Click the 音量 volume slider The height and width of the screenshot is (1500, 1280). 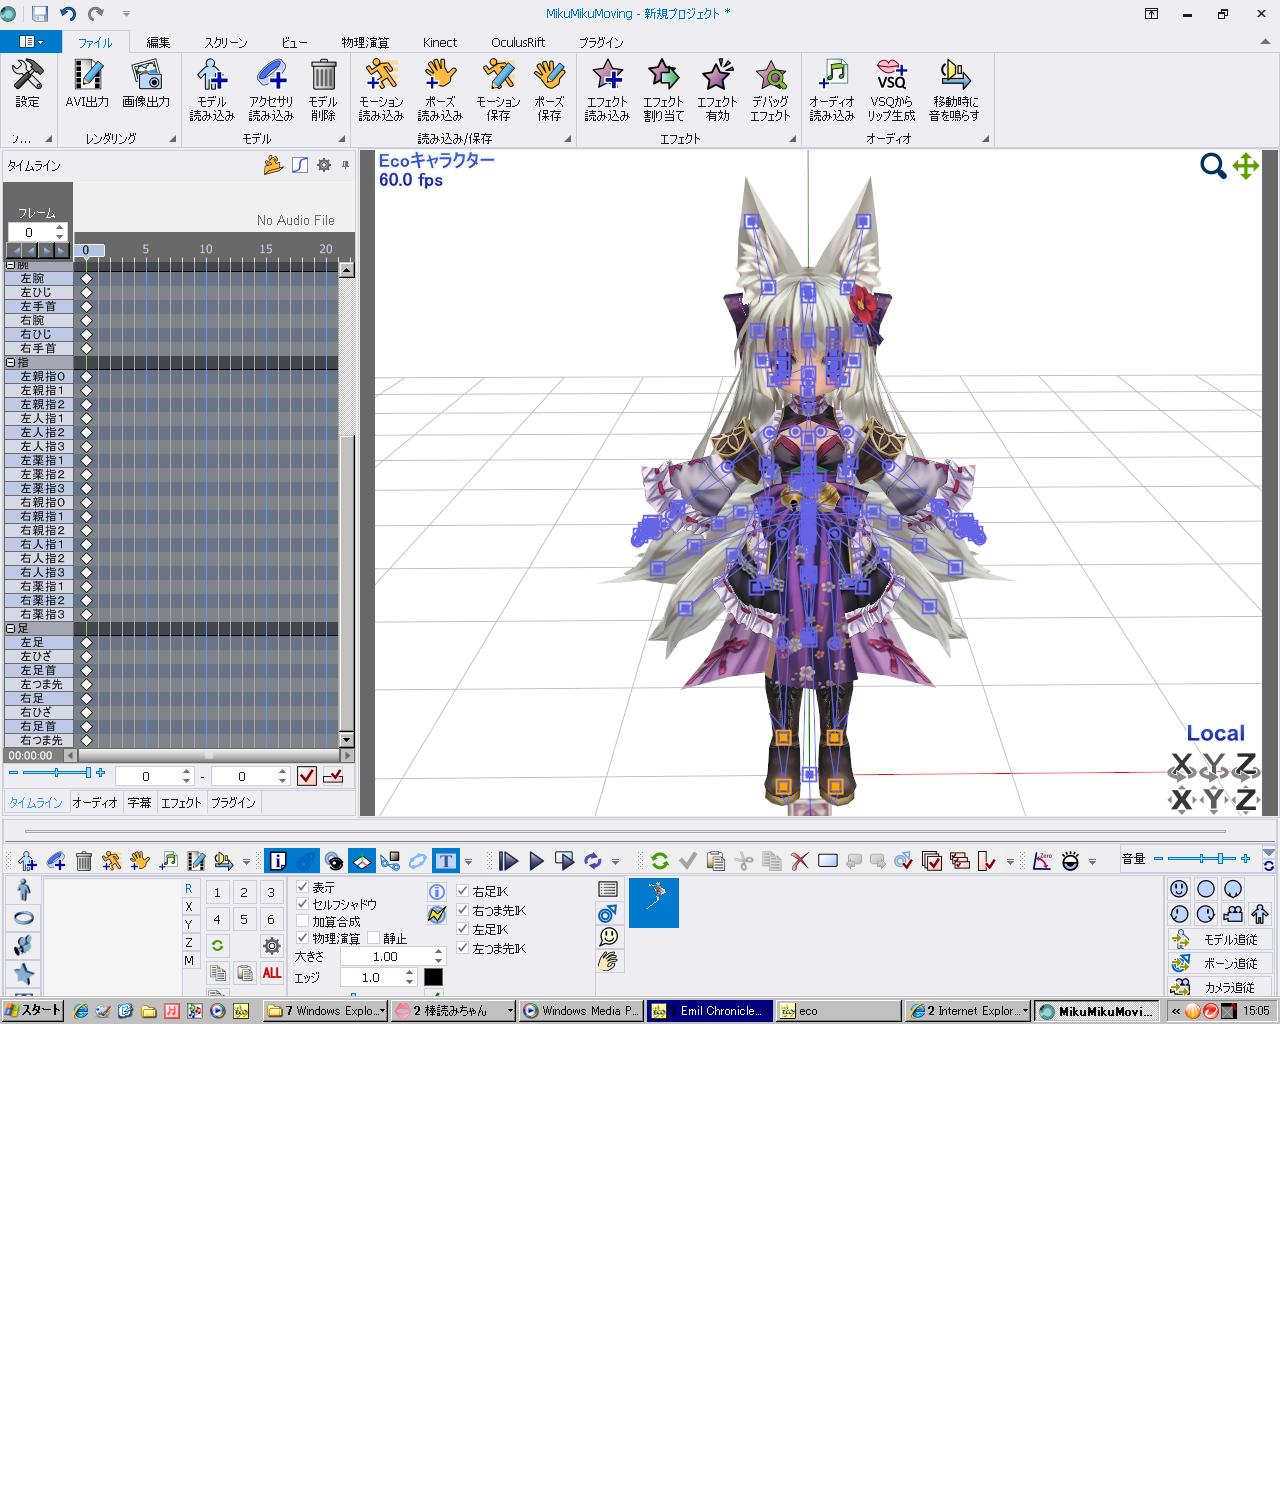tap(1202, 858)
